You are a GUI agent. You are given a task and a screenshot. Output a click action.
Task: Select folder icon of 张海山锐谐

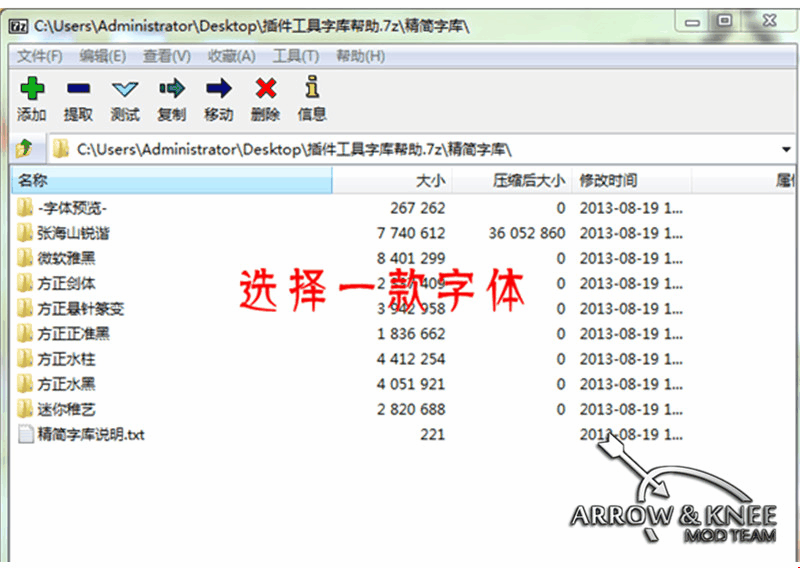click(24, 233)
